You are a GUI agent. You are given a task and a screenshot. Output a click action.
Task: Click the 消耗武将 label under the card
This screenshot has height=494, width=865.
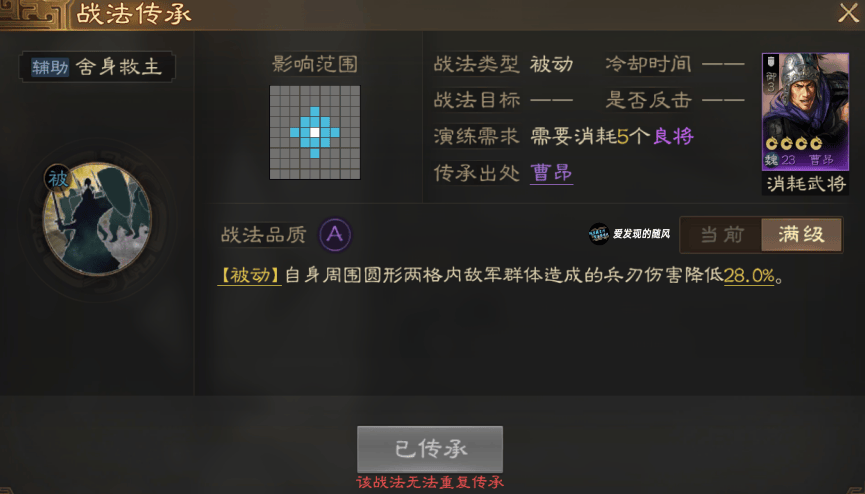click(806, 183)
